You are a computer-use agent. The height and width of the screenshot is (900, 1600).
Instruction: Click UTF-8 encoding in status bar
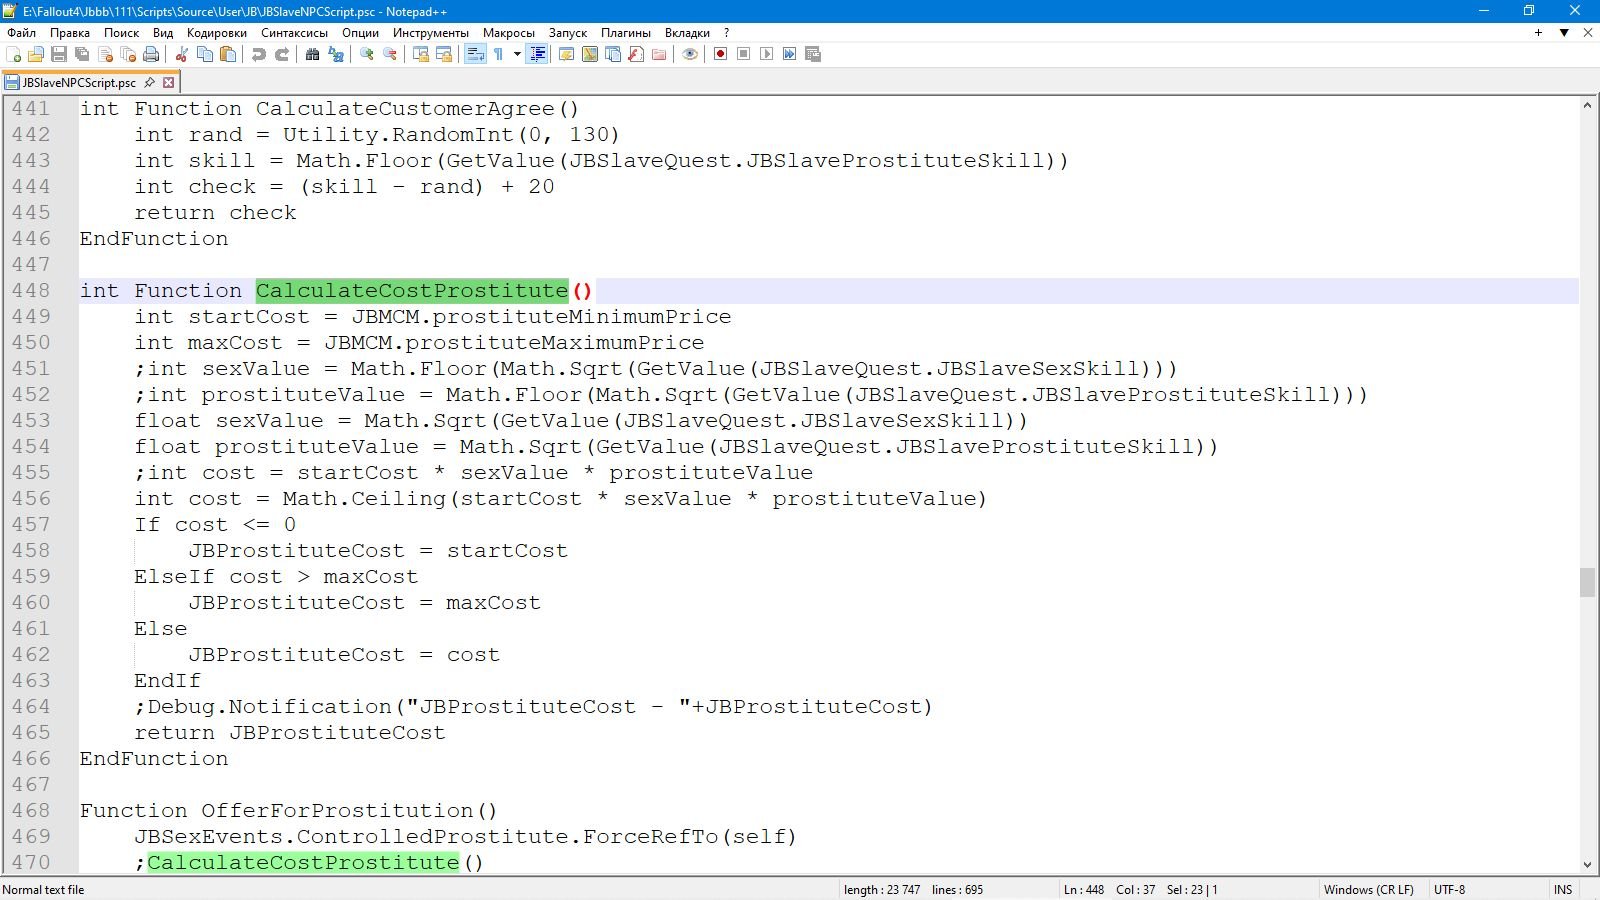(1449, 889)
